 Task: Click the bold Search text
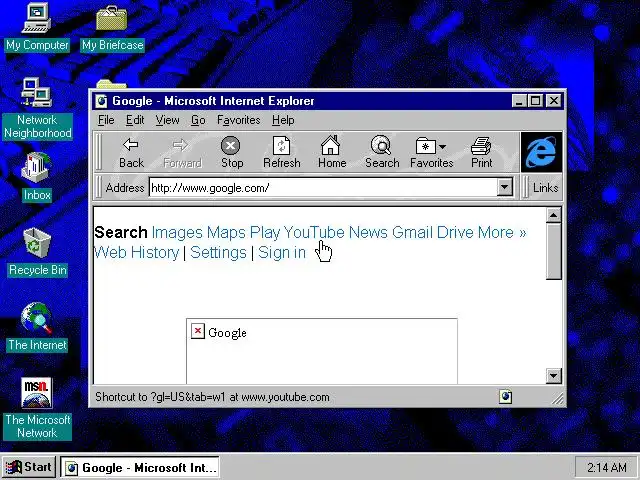(120, 233)
